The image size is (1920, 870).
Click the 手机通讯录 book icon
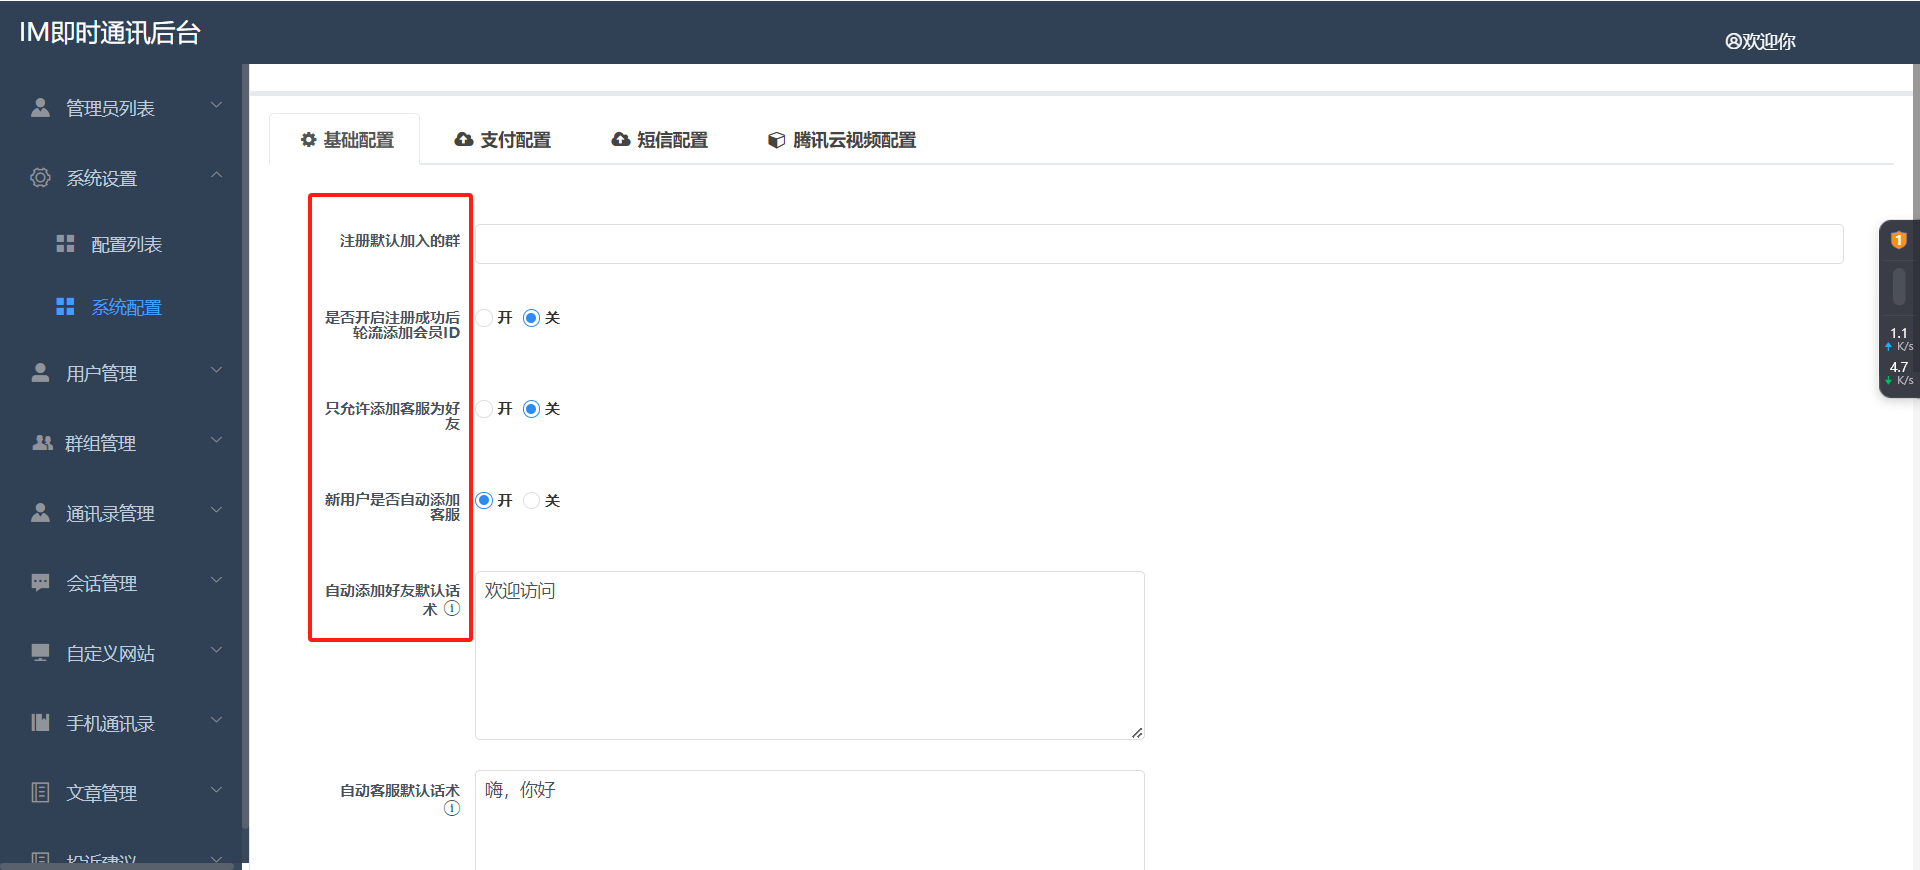(40, 723)
